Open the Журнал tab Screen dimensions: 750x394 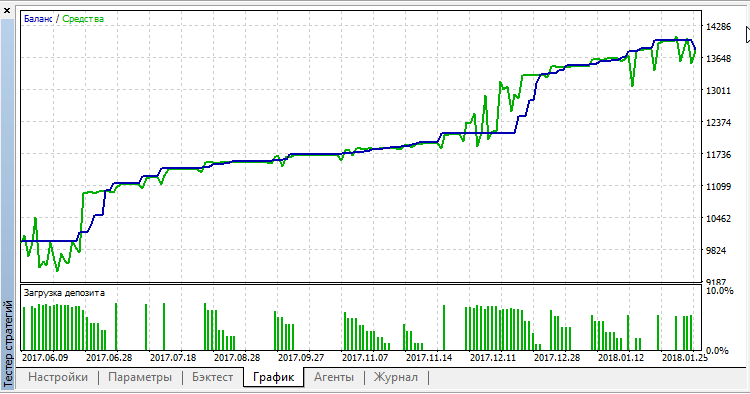click(396, 377)
